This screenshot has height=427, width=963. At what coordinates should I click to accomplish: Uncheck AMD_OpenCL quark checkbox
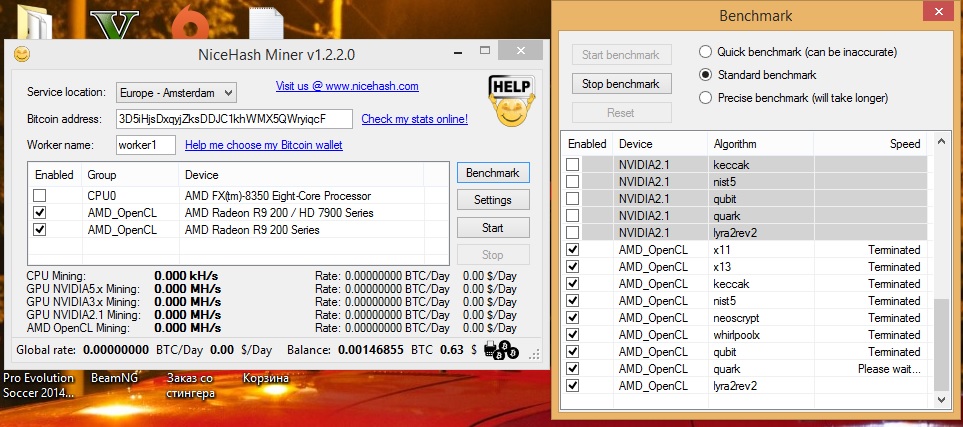572,369
